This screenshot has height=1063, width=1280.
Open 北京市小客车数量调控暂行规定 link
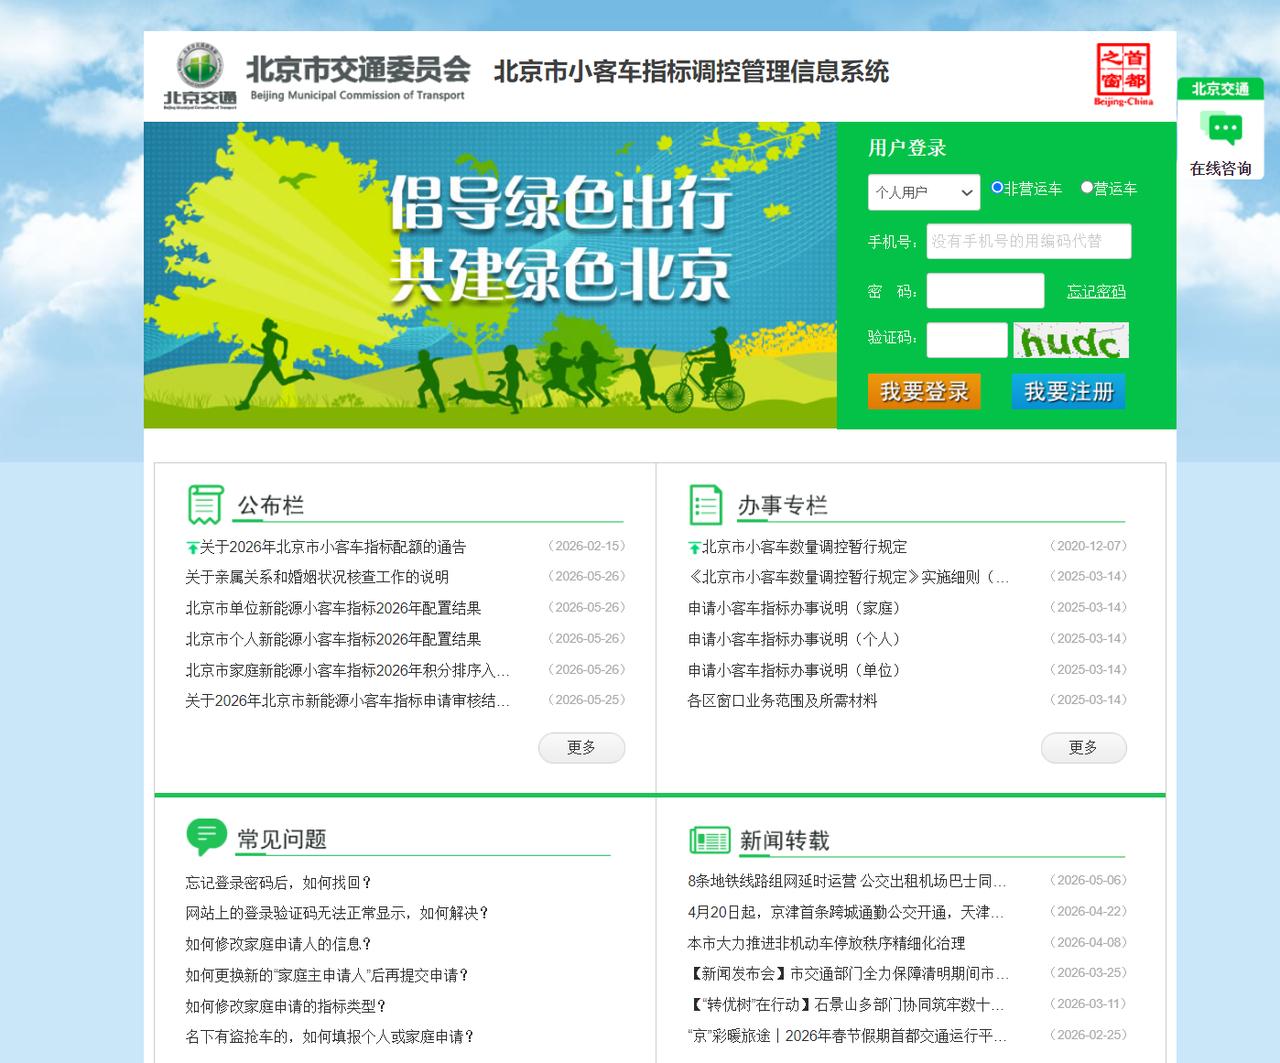pyautogui.click(x=804, y=547)
